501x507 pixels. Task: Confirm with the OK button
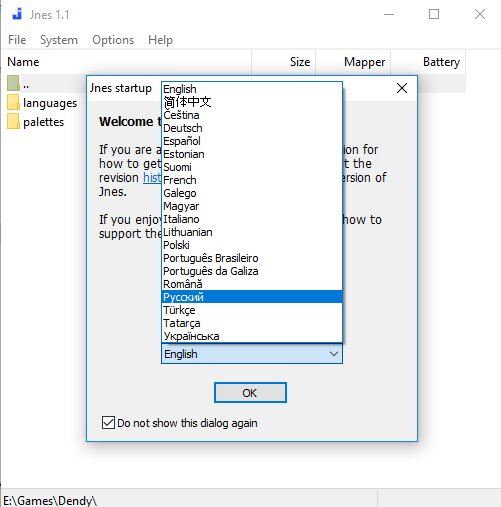click(x=250, y=393)
